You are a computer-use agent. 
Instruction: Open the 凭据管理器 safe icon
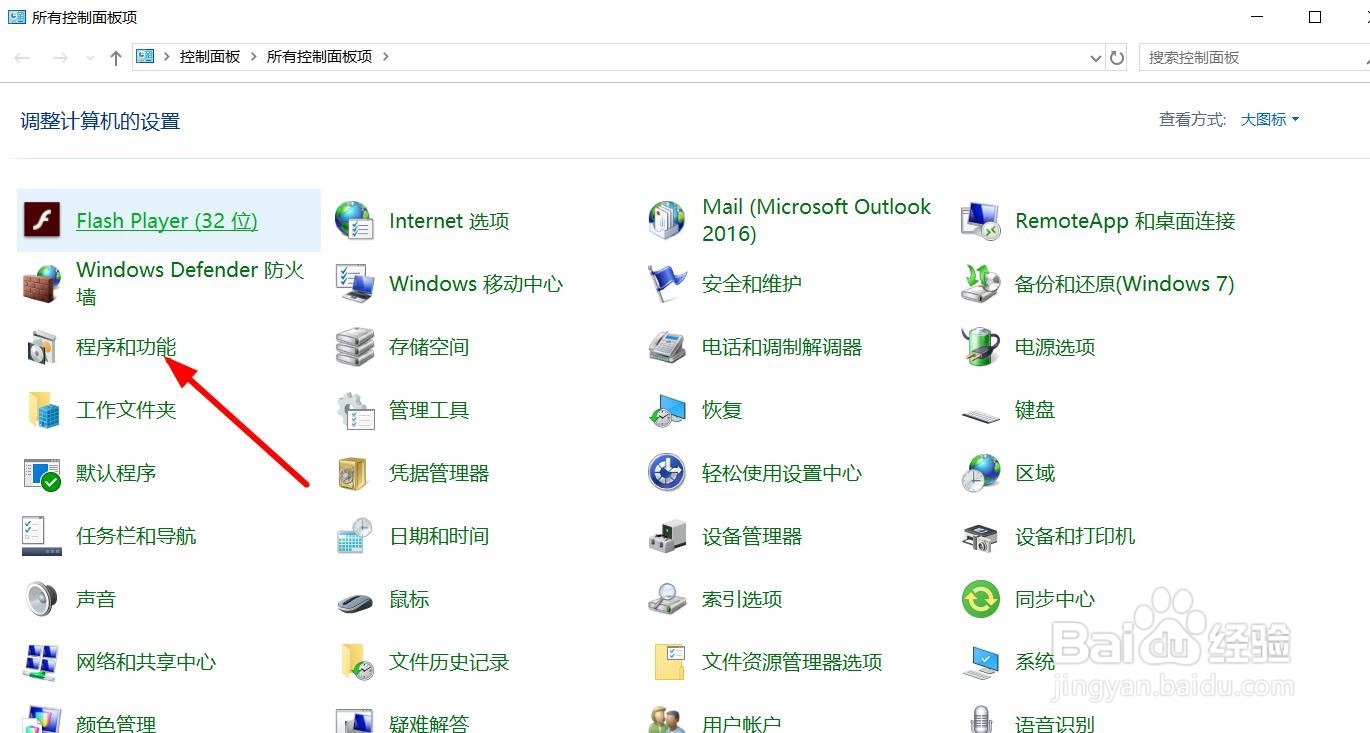point(354,473)
